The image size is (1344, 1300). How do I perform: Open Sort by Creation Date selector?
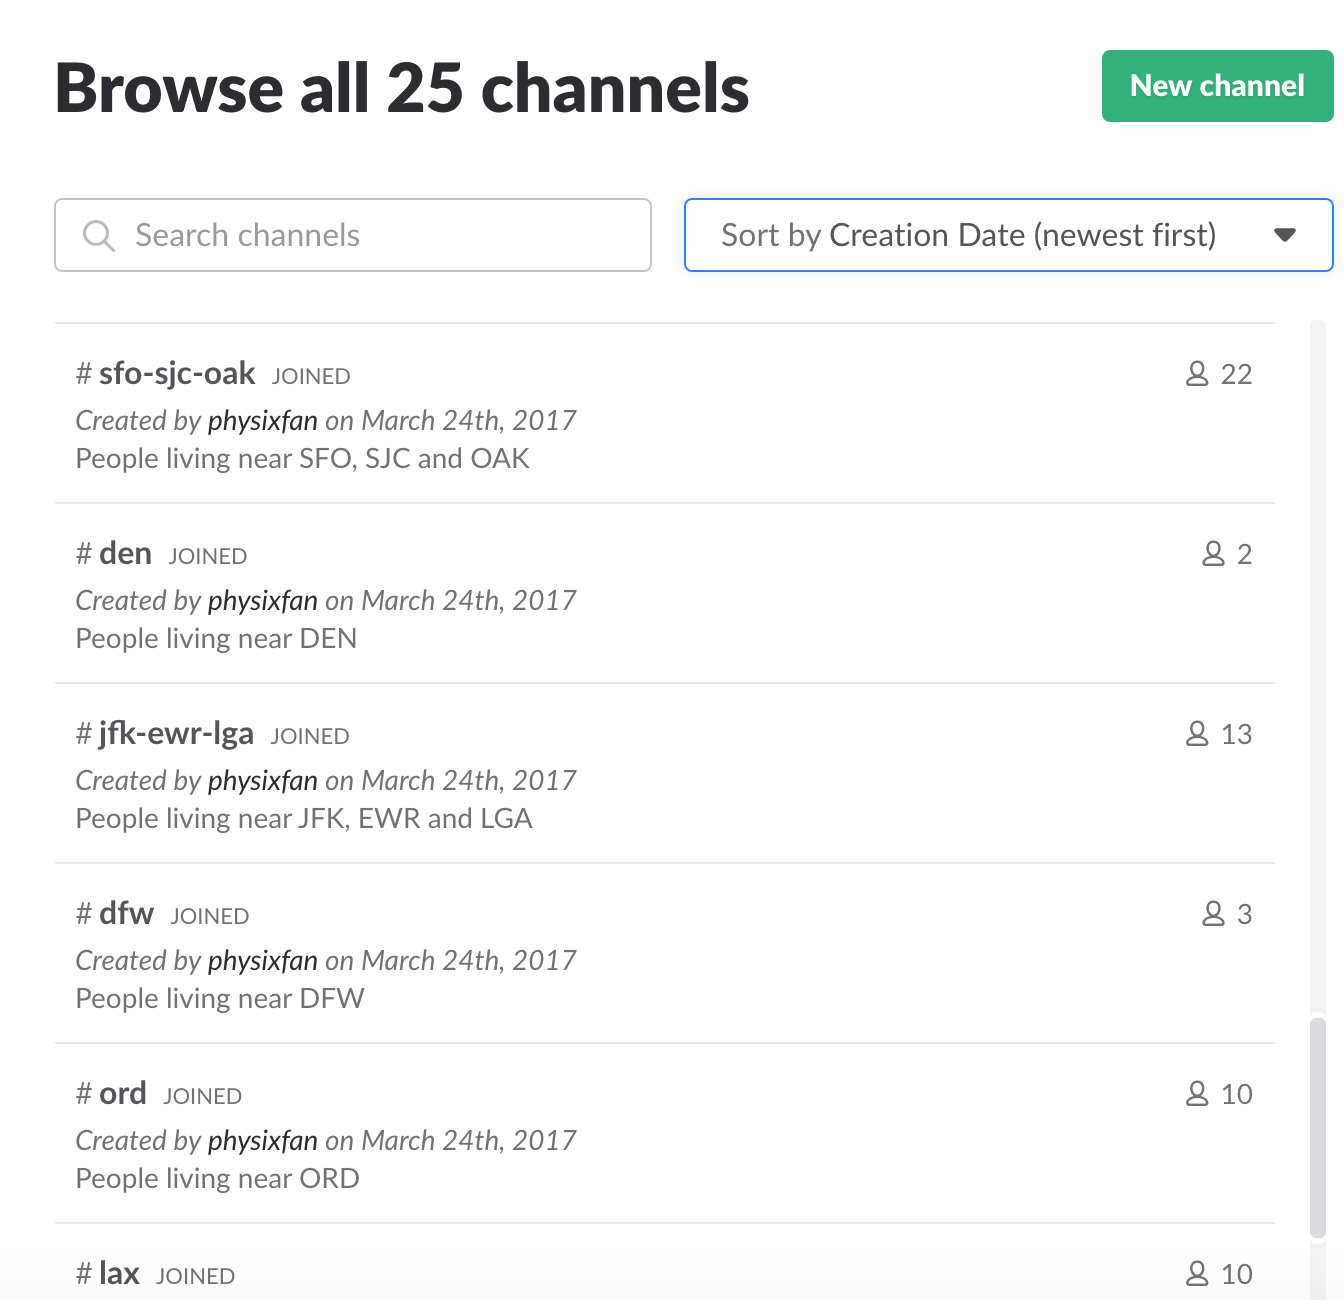(x=1008, y=235)
